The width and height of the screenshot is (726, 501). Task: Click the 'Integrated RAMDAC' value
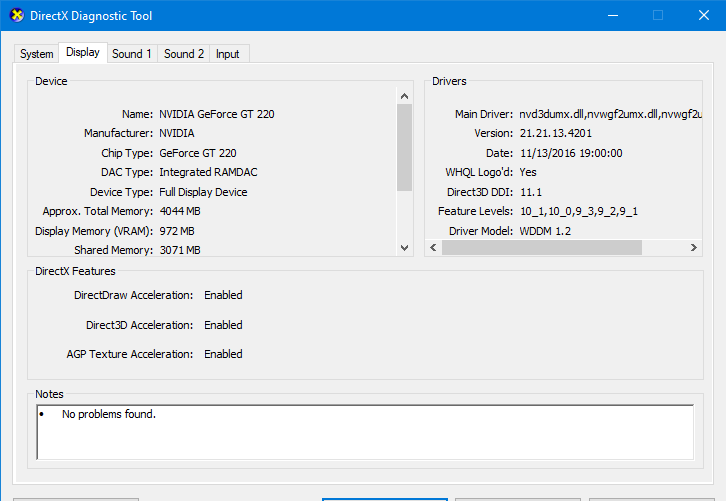tap(208, 172)
